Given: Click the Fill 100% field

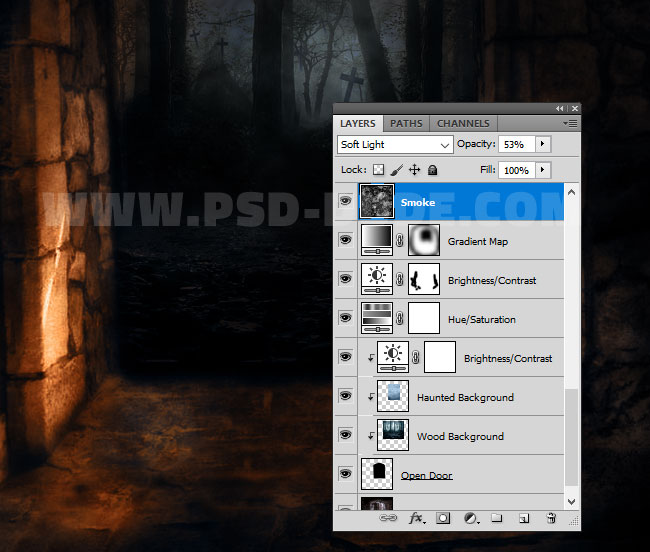Looking at the screenshot, I should [x=517, y=170].
